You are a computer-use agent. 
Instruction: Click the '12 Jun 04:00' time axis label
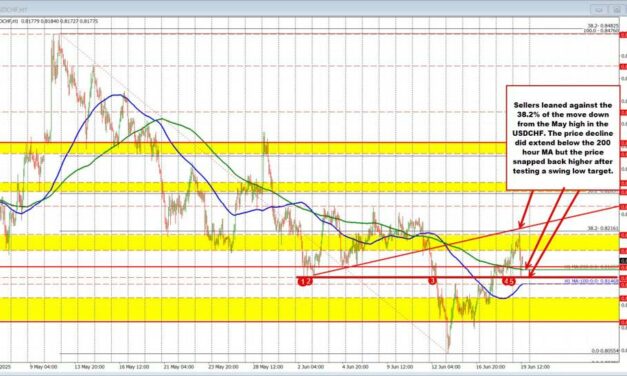(446, 366)
